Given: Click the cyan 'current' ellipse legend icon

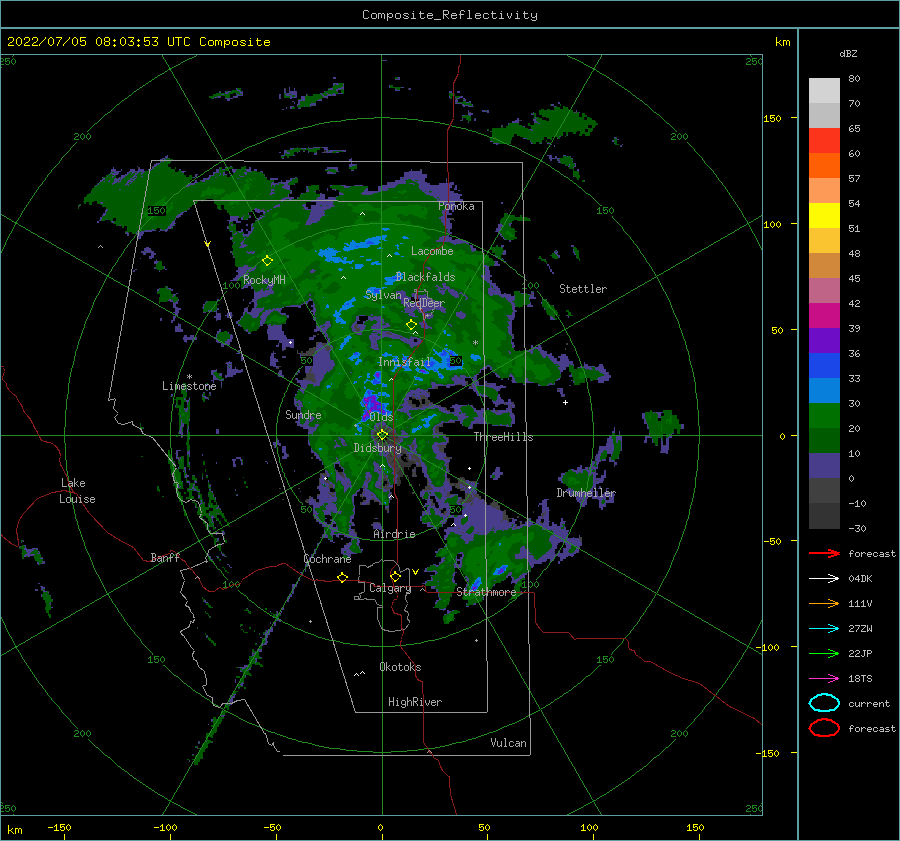Looking at the screenshot, I should pos(824,703).
